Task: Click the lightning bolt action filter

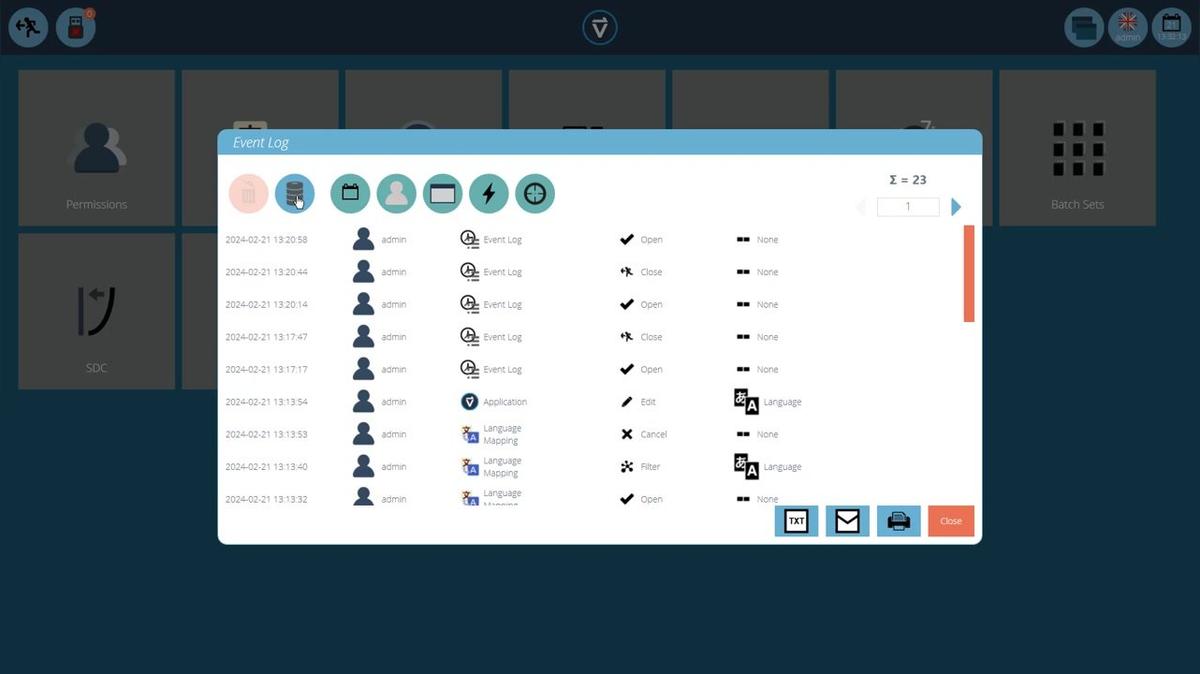Action: [488, 194]
